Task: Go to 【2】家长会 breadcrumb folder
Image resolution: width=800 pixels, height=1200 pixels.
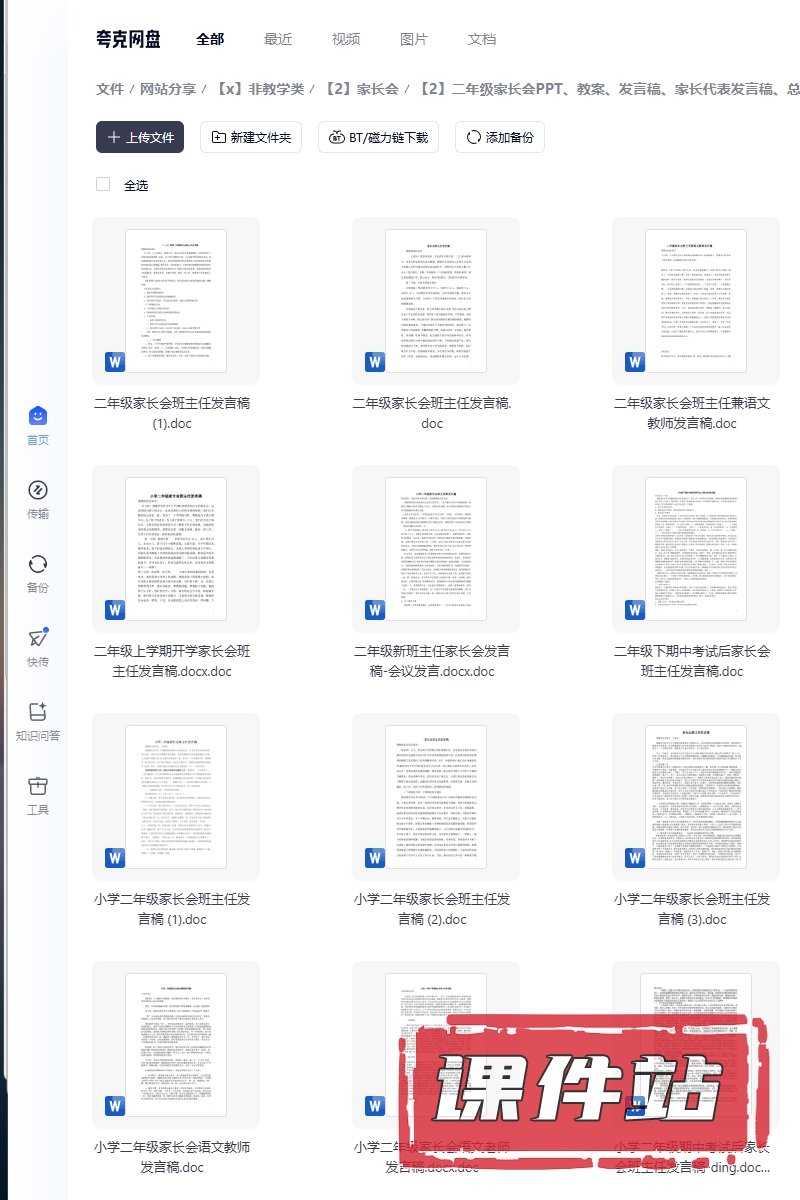Action: (x=361, y=89)
